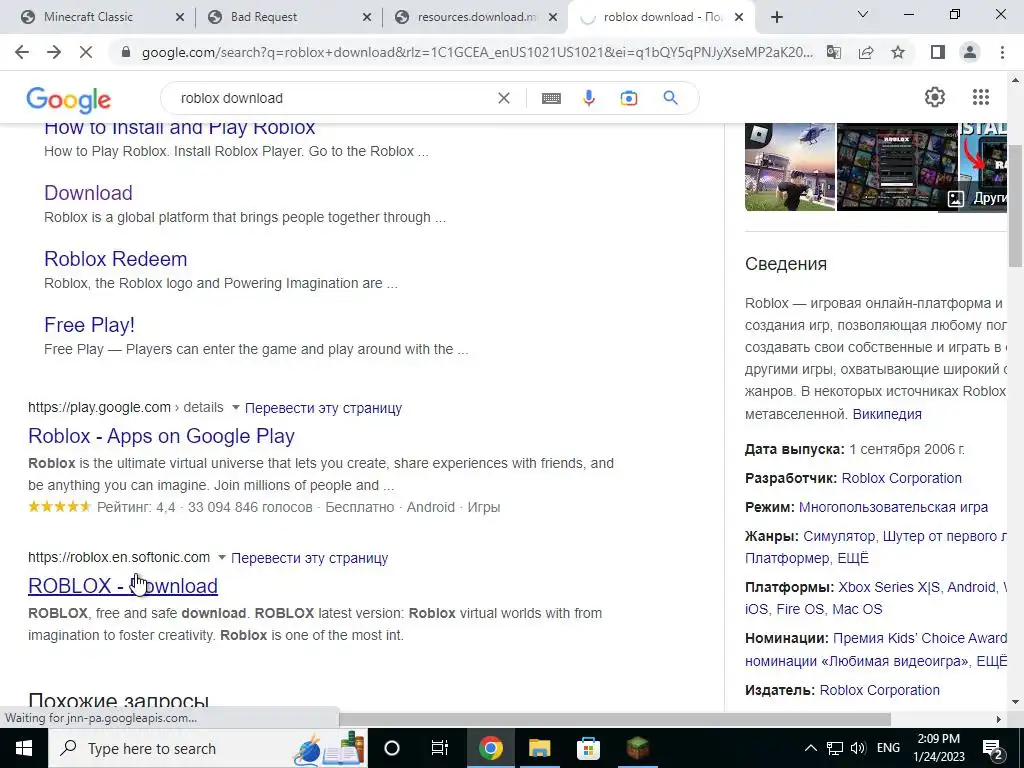The height and width of the screenshot is (768, 1024).
Task: Open Microsoft Store from taskbar
Action: (588, 748)
